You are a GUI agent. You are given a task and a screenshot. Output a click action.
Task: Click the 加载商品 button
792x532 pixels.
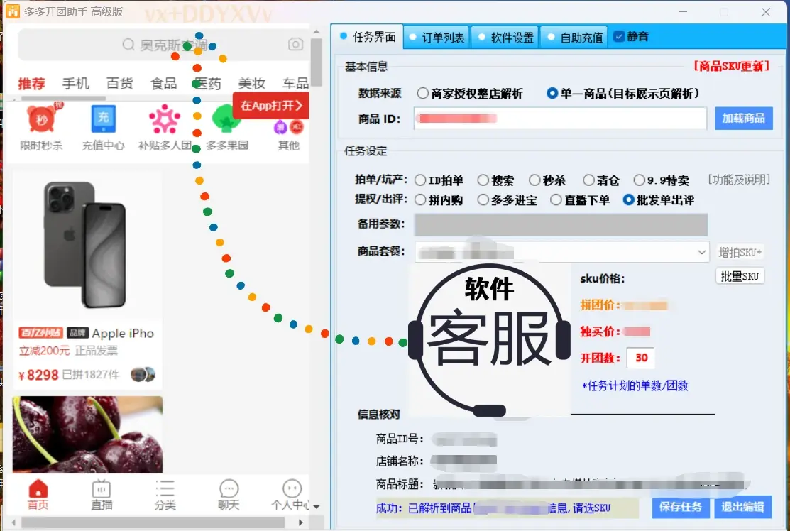(744, 119)
